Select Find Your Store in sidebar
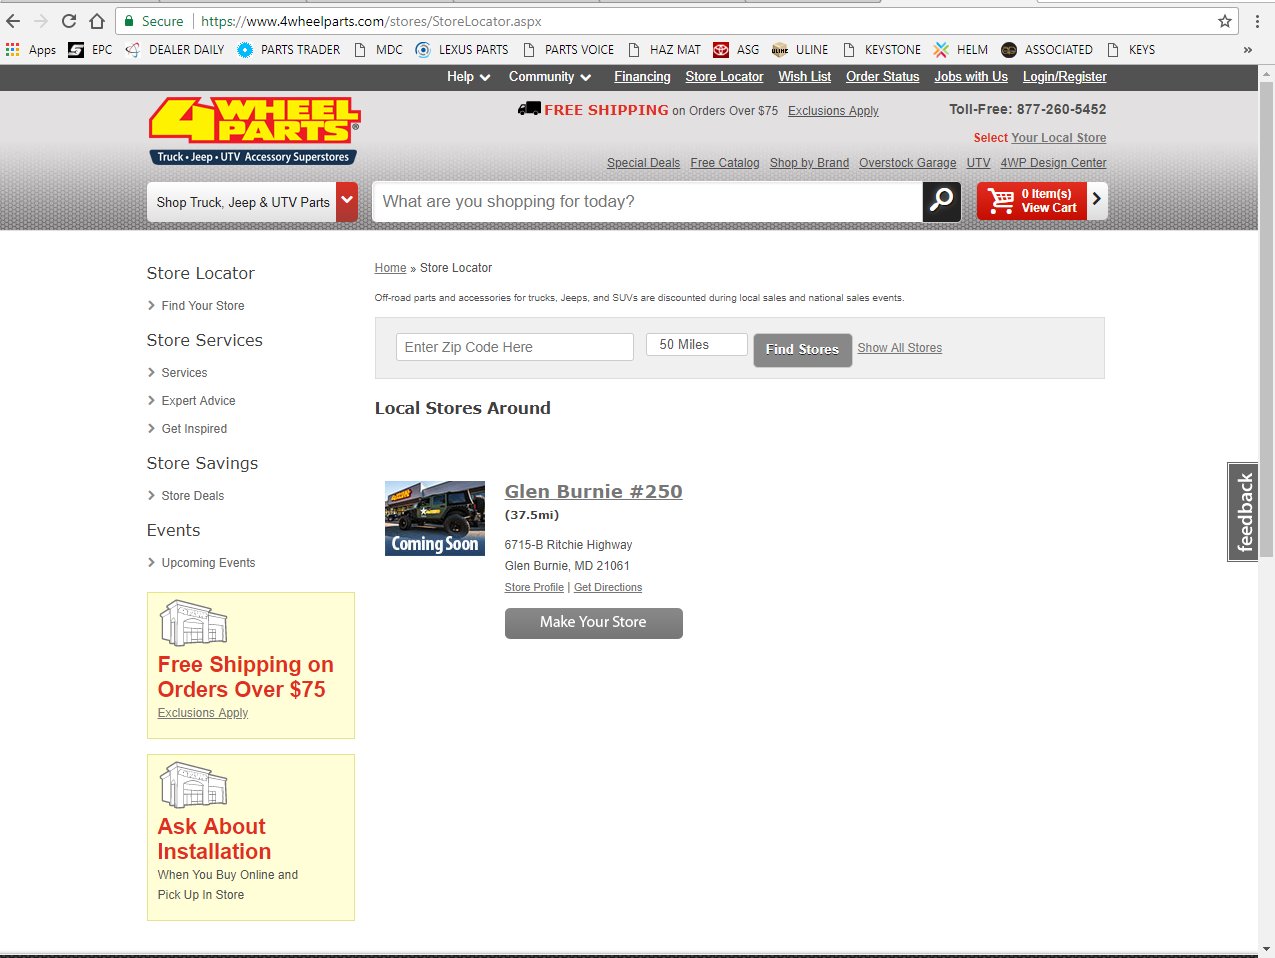The image size is (1275, 958). coord(203,306)
